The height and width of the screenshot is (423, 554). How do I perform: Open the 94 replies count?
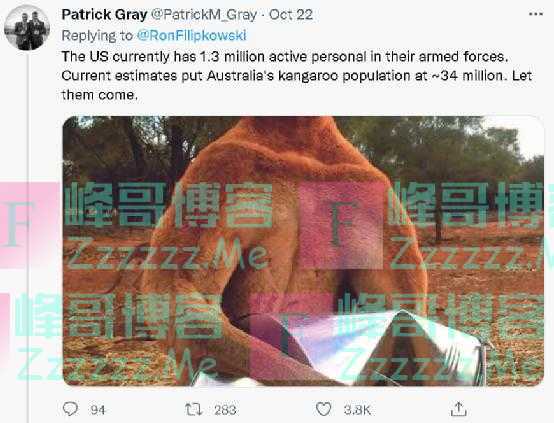[x=98, y=410]
